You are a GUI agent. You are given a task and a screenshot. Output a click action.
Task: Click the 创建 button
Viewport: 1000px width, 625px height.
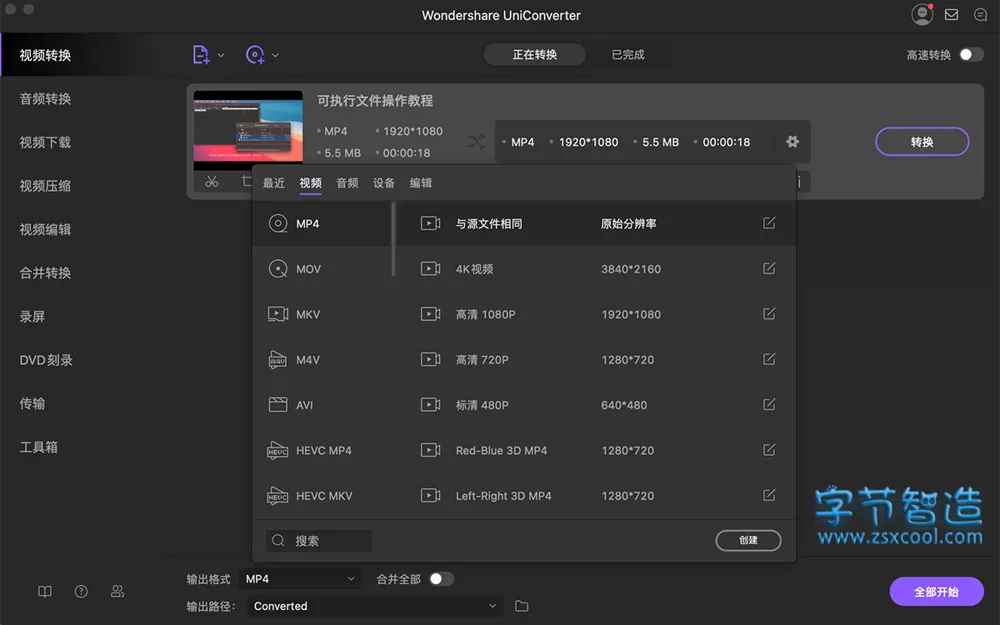coord(748,540)
